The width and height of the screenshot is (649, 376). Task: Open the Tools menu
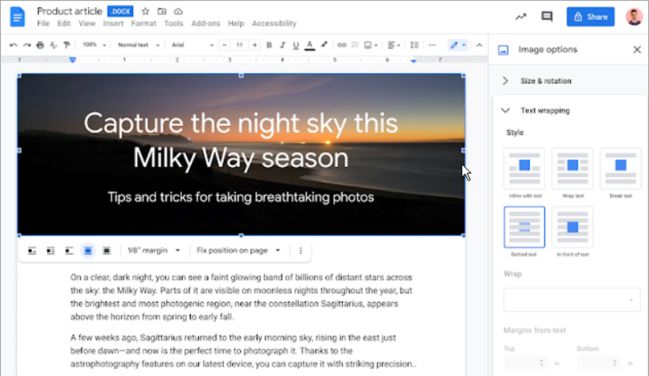(173, 24)
